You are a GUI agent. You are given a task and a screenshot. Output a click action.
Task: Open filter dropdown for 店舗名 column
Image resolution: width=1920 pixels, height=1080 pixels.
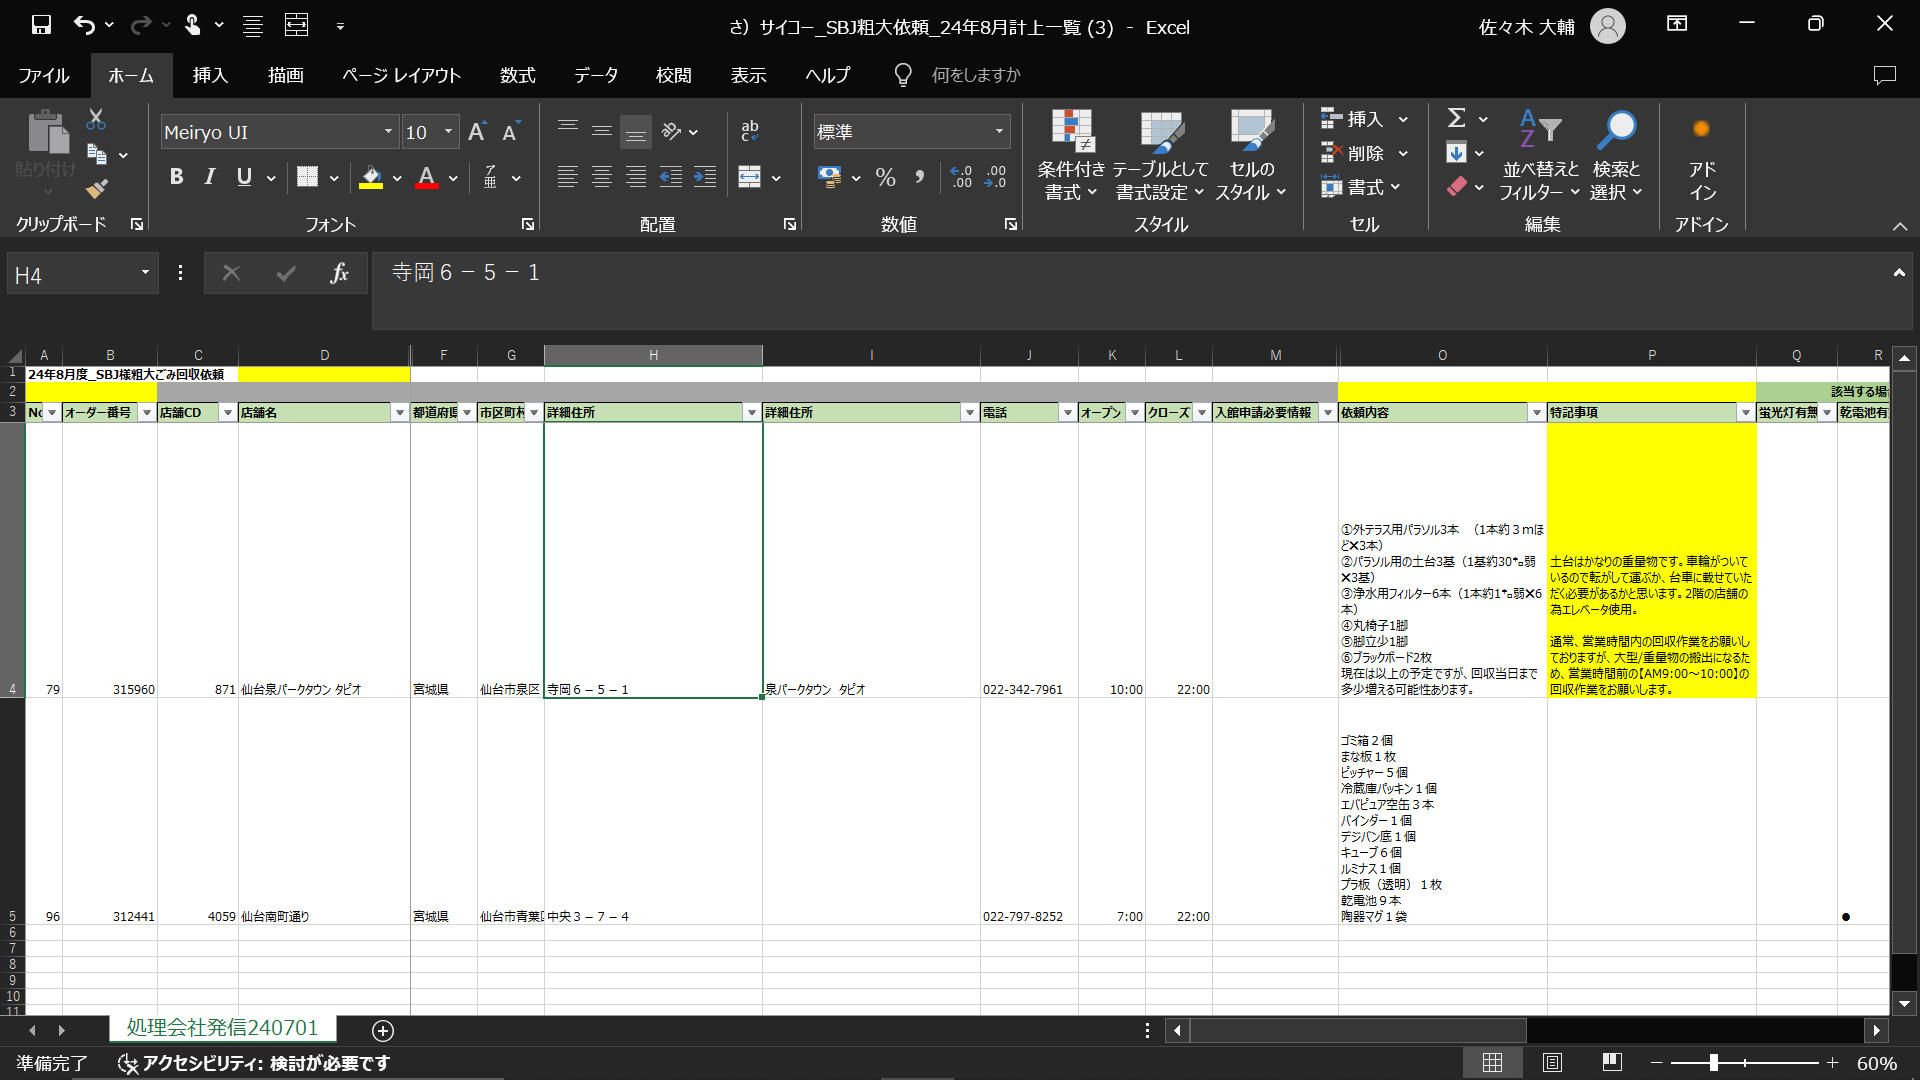click(x=399, y=412)
